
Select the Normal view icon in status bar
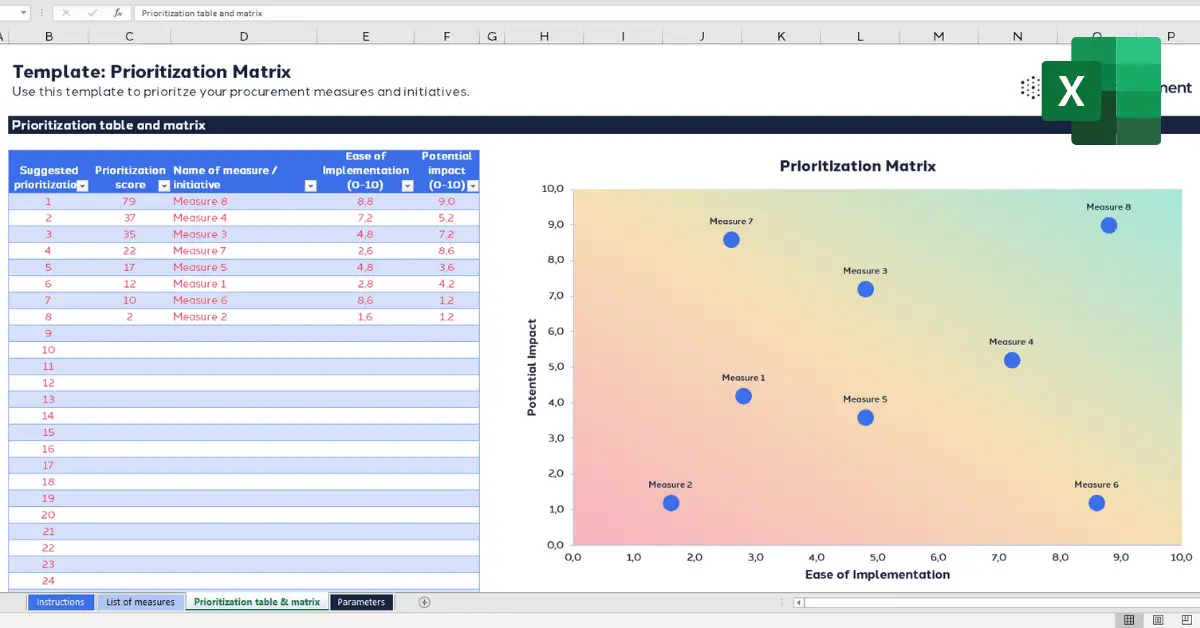coord(1128,619)
